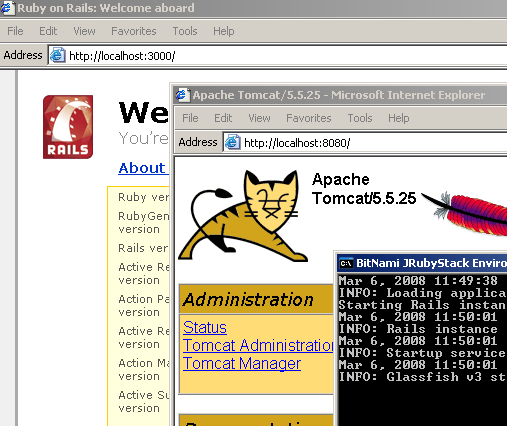Open Help menu in Ruby on Rails window
Screen dimensions: 507x426
[x=224, y=31]
